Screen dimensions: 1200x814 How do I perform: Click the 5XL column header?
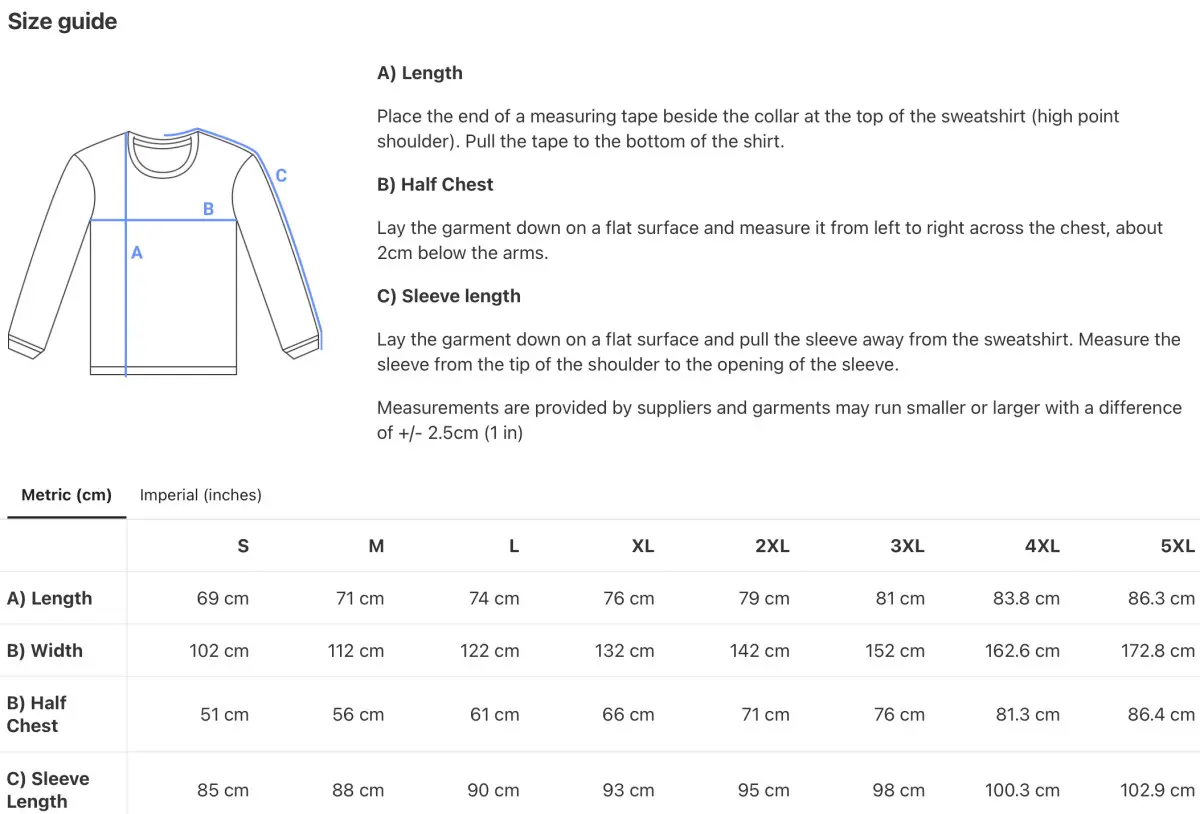pos(1177,546)
